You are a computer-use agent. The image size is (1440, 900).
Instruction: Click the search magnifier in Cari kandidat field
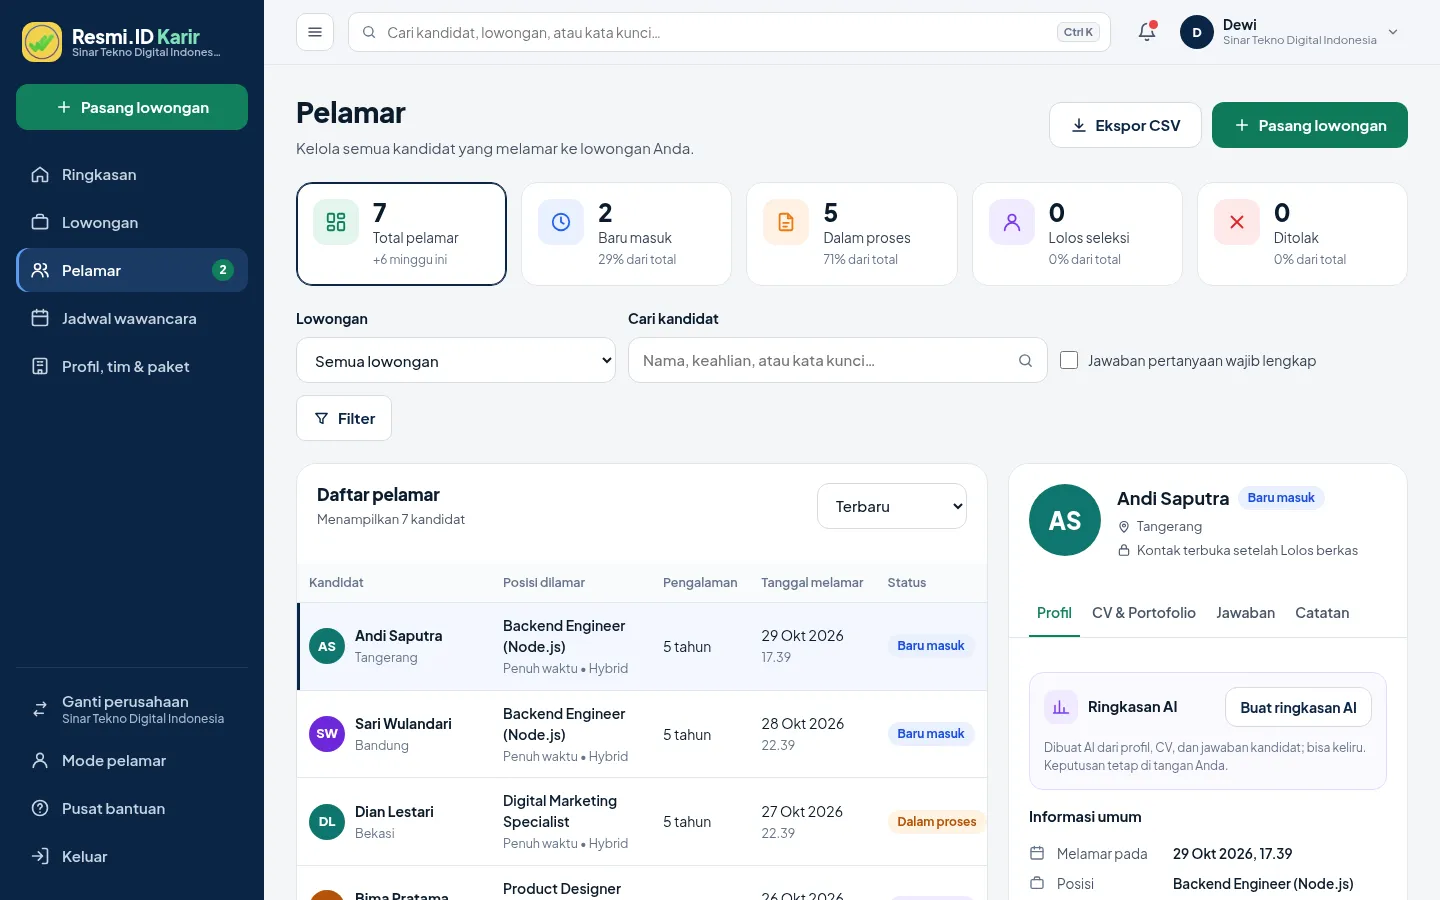(x=1025, y=361)
